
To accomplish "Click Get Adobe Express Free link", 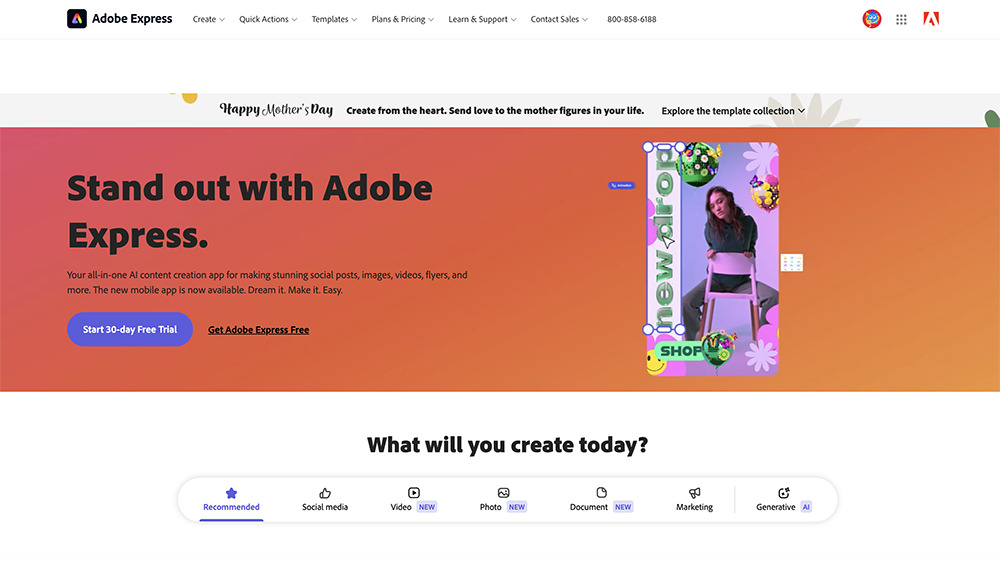I will [258, 330].
